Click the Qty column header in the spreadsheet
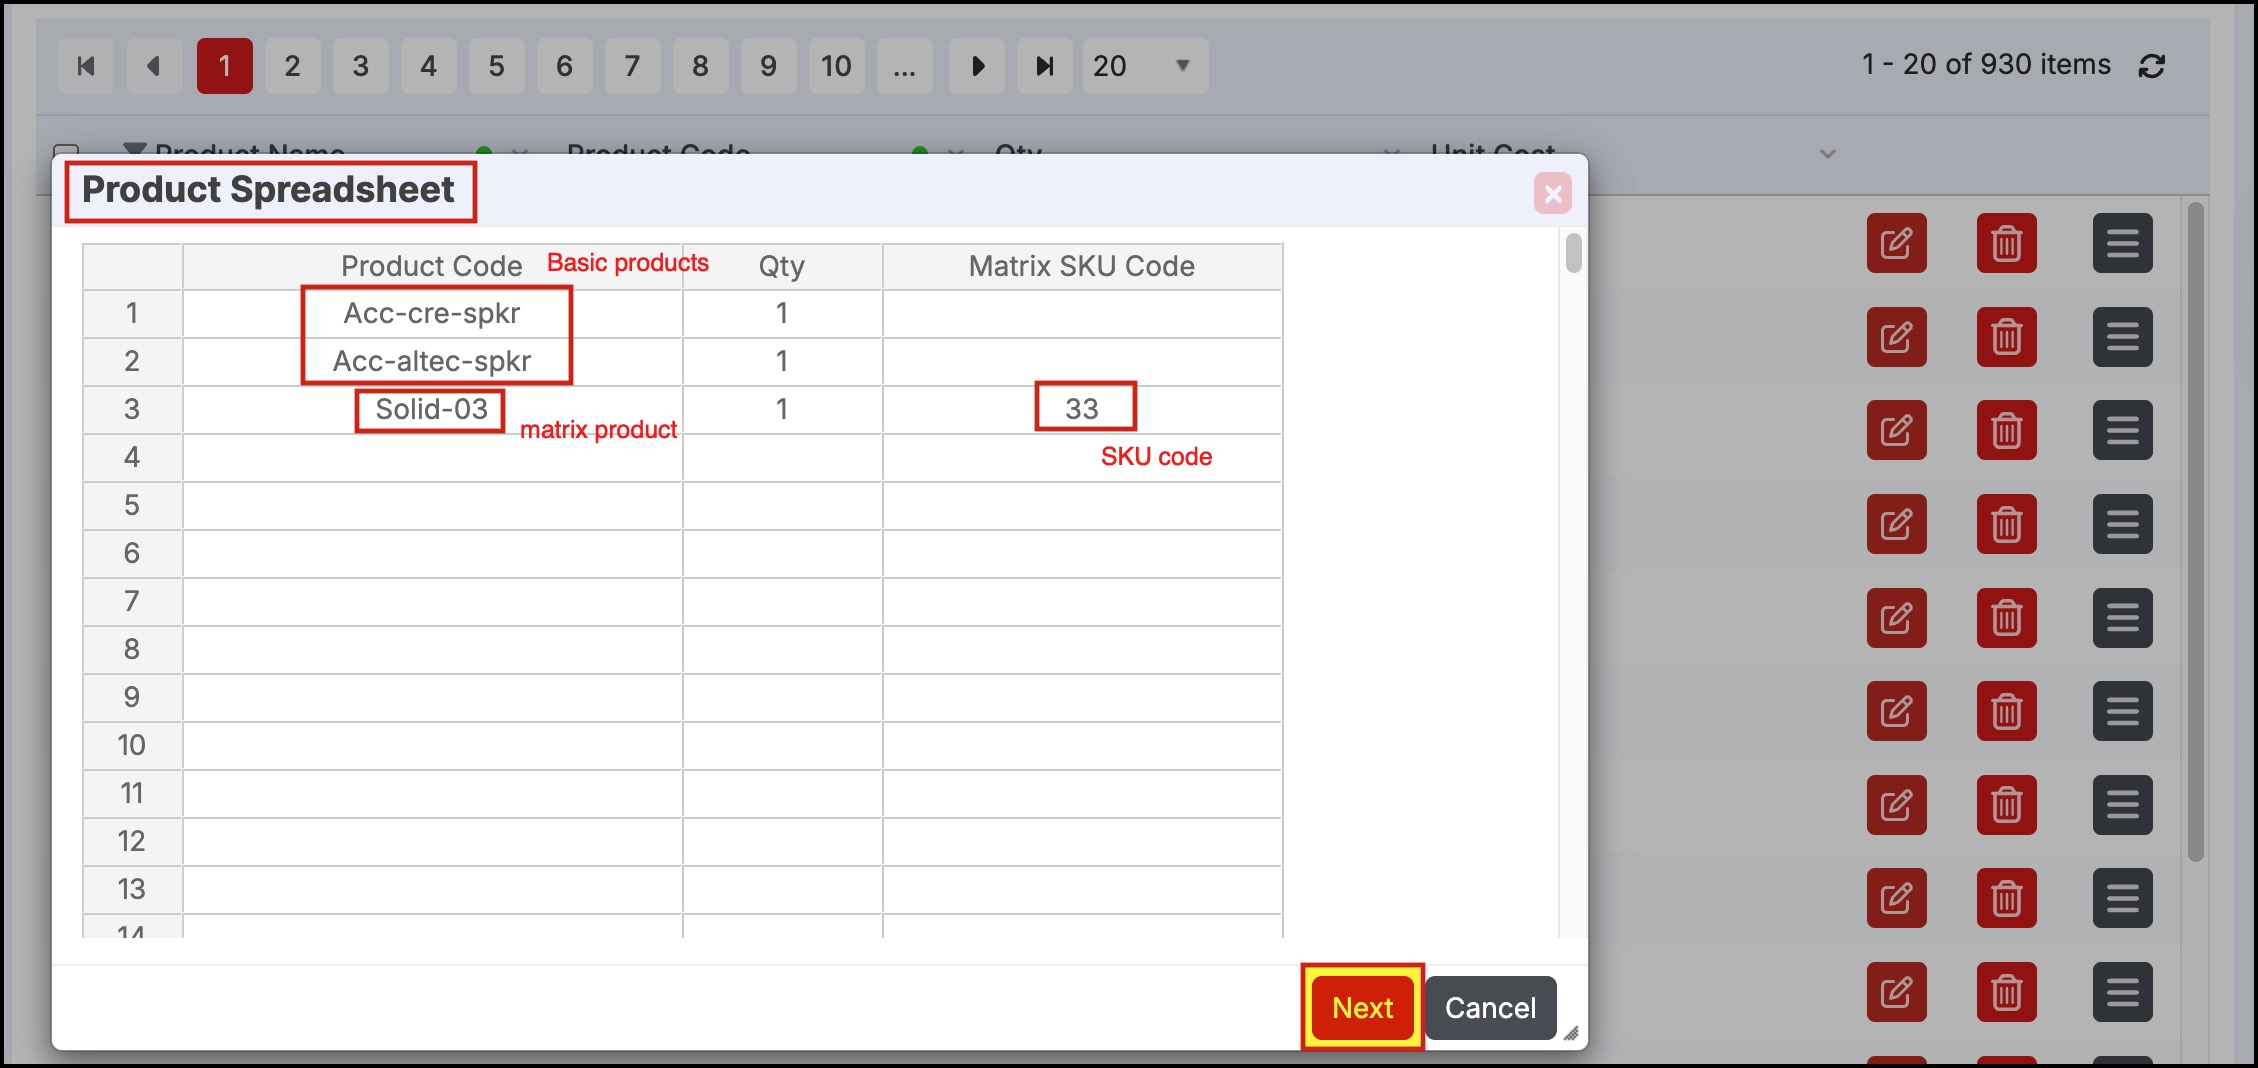The width and height of the screenshot is (2258, 1068). tap(782, 266)
